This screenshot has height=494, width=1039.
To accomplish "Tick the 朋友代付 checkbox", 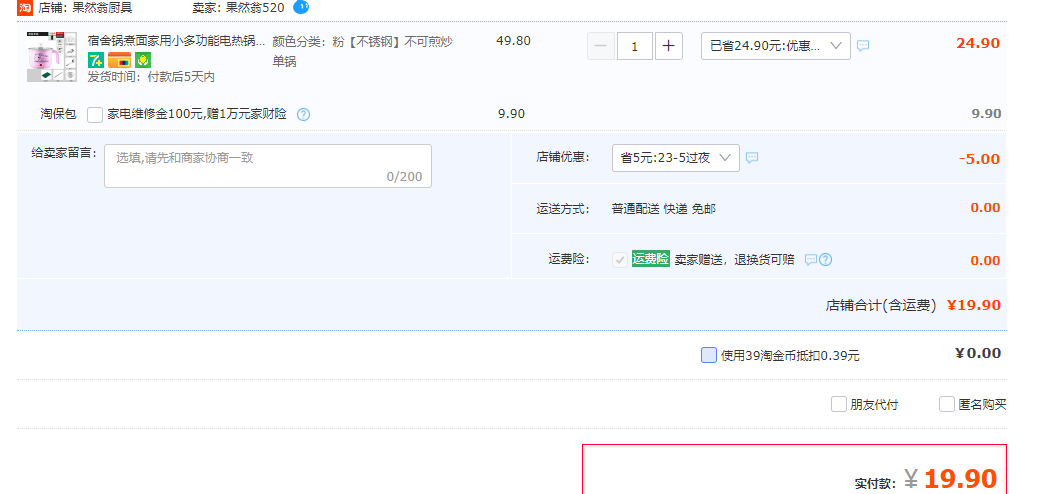I will [x=839, y=404].
